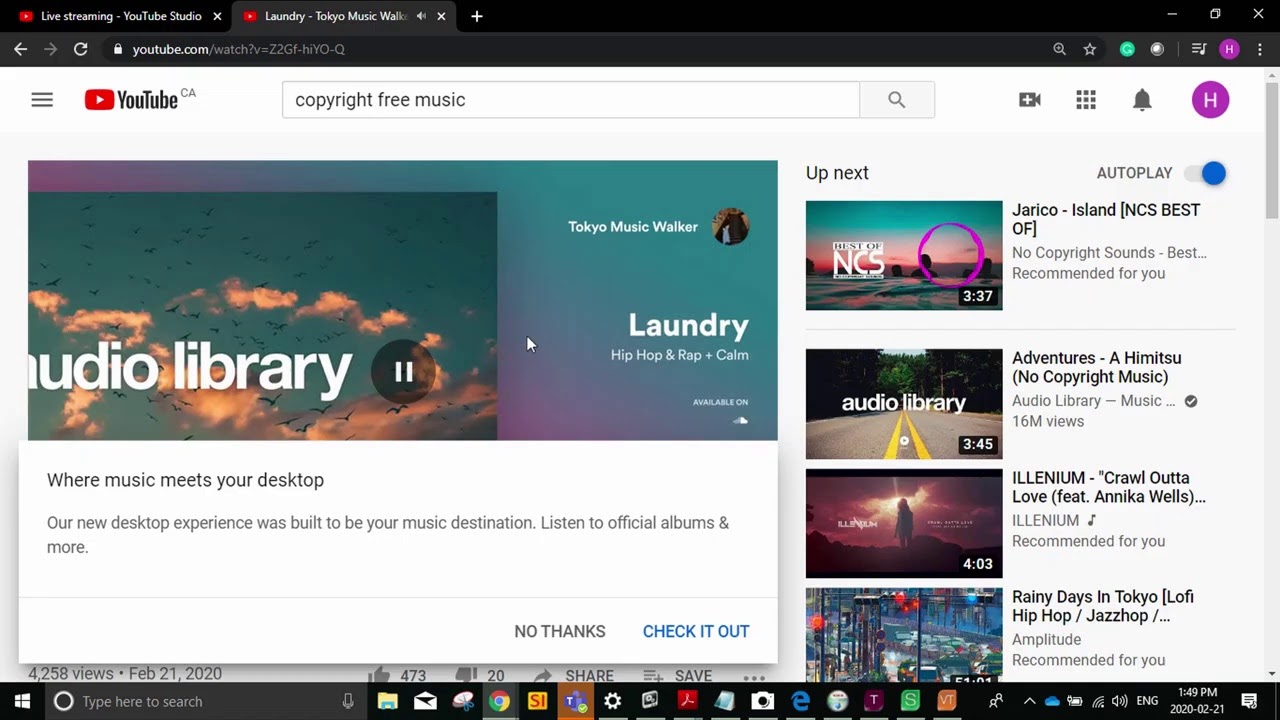The image size is (1280, 720).
Task: Open the Chrome three-dot menu
Action: click(1259, 49)
